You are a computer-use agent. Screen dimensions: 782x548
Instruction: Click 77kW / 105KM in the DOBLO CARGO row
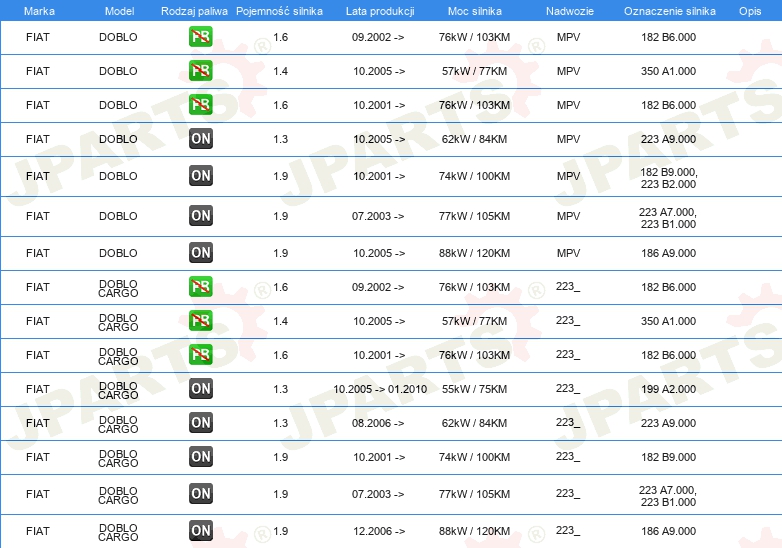[x=474, y=494]
